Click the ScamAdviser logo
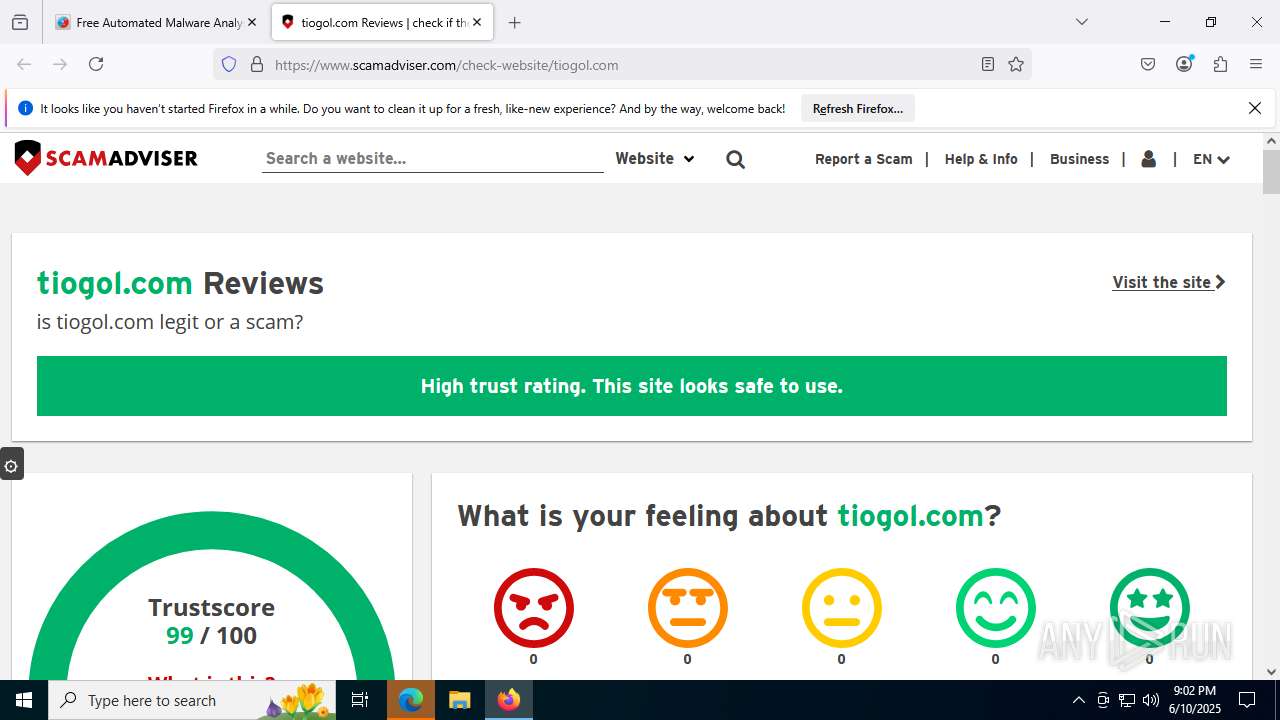 click(106, 158)
